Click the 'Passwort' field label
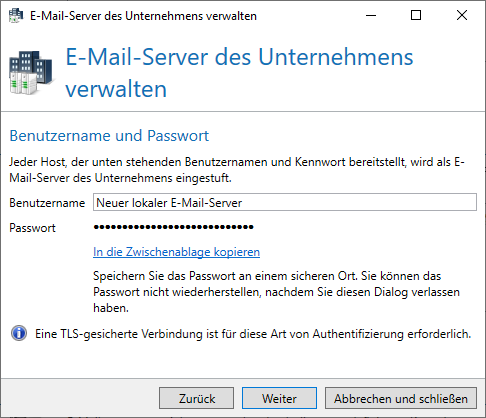Viewport: 486px width, 418px height. click(x=32, y=228)
